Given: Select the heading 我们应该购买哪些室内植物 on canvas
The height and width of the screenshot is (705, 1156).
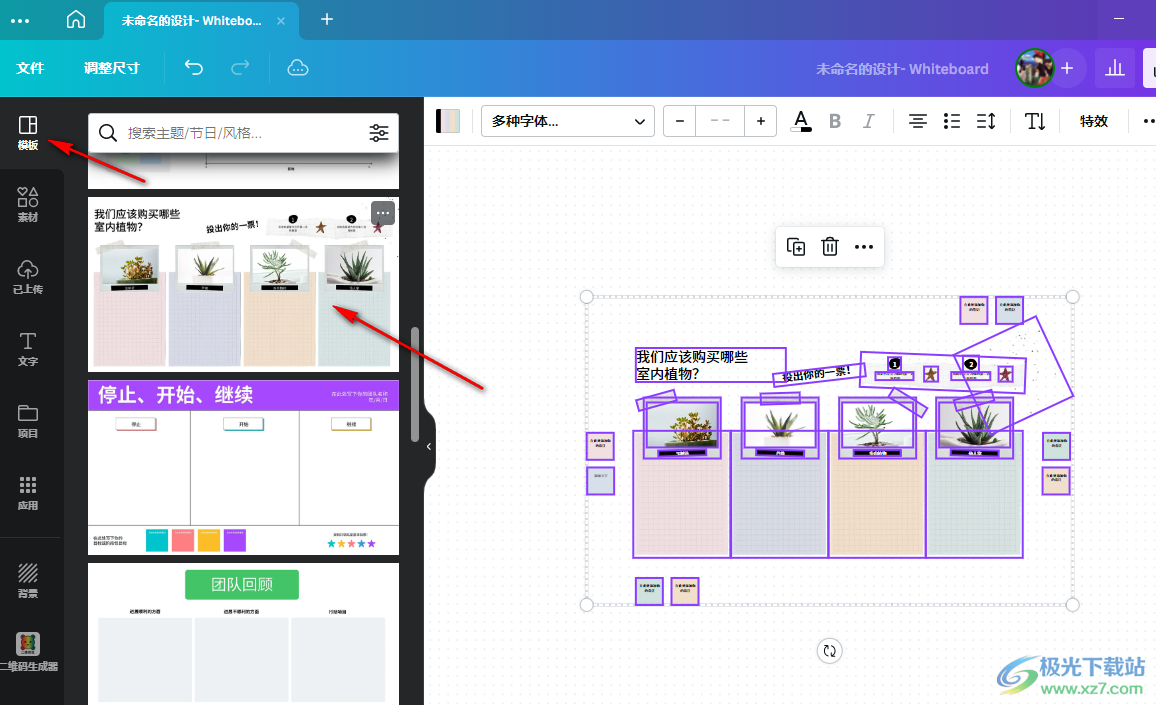Looking at the screenshot, I should [x=709, y=365].
